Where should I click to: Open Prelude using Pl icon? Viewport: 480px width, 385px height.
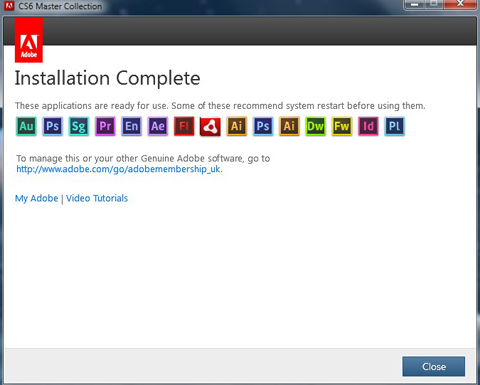[395, 126]
